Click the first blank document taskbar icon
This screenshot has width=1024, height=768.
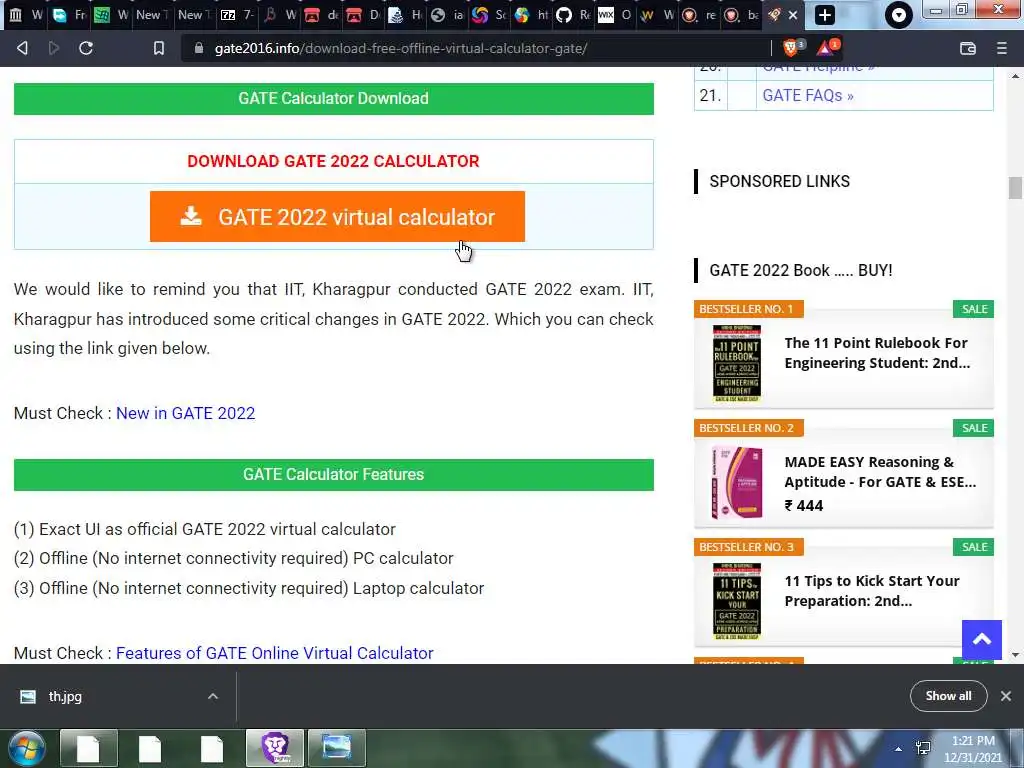(x=89, y=748)
